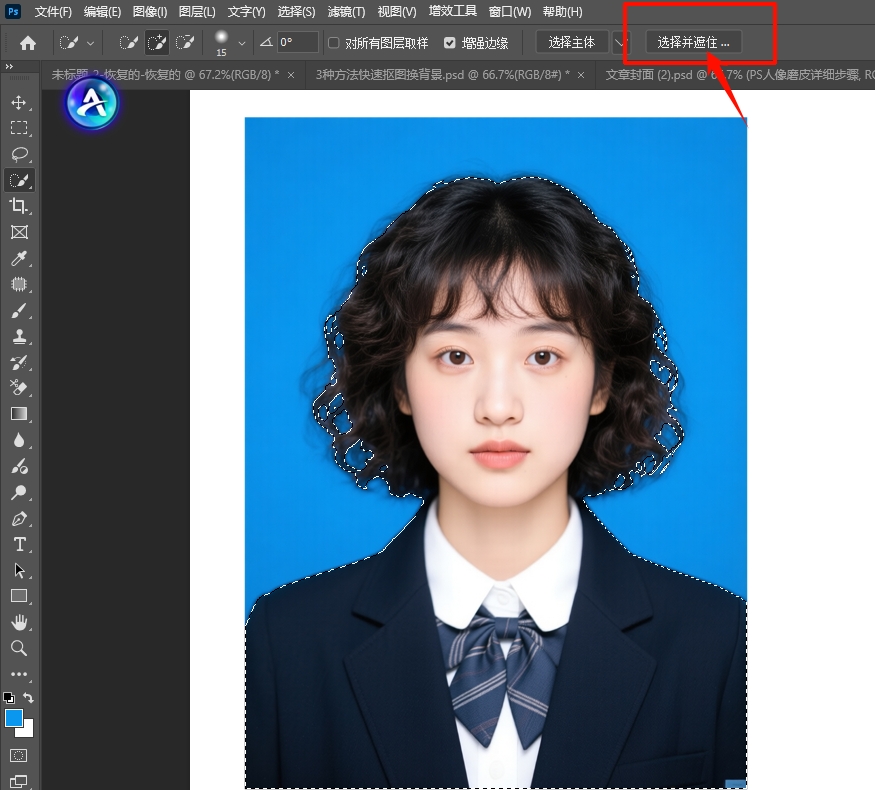
Task: Click the blue foreground color swatch
Action: (x=14, y=718)
